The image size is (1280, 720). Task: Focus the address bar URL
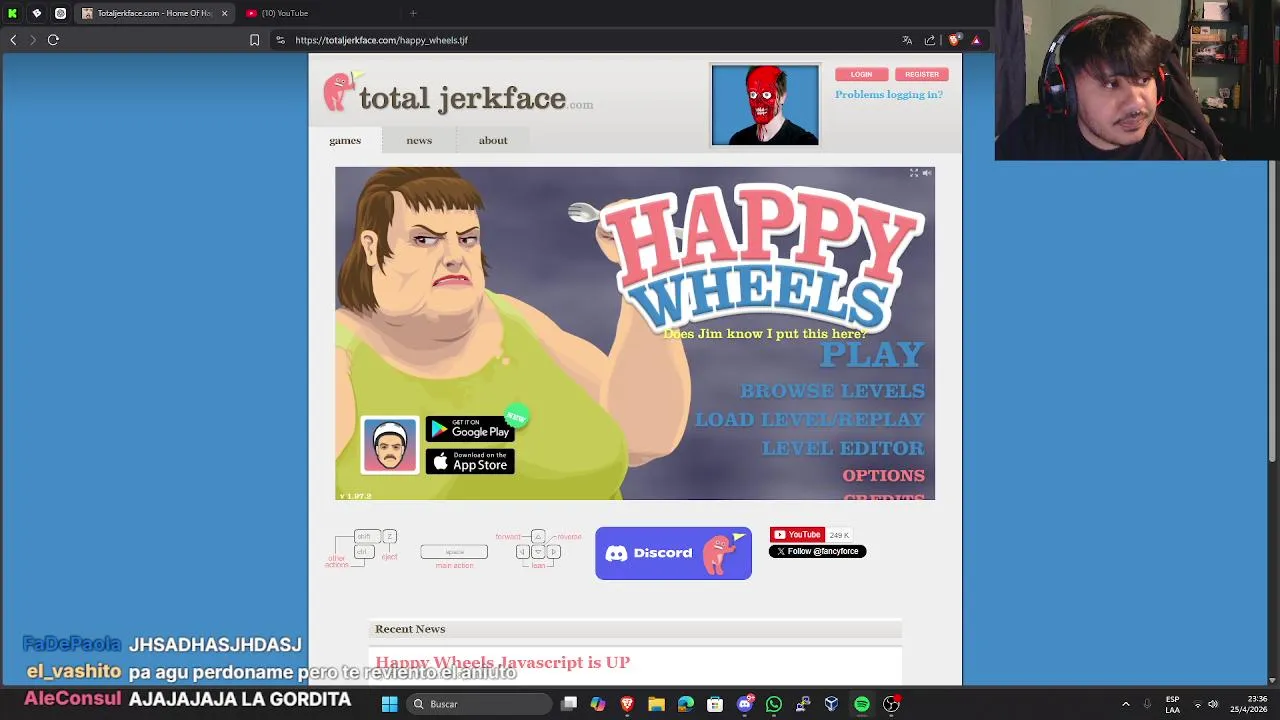(x=381, y=40)
